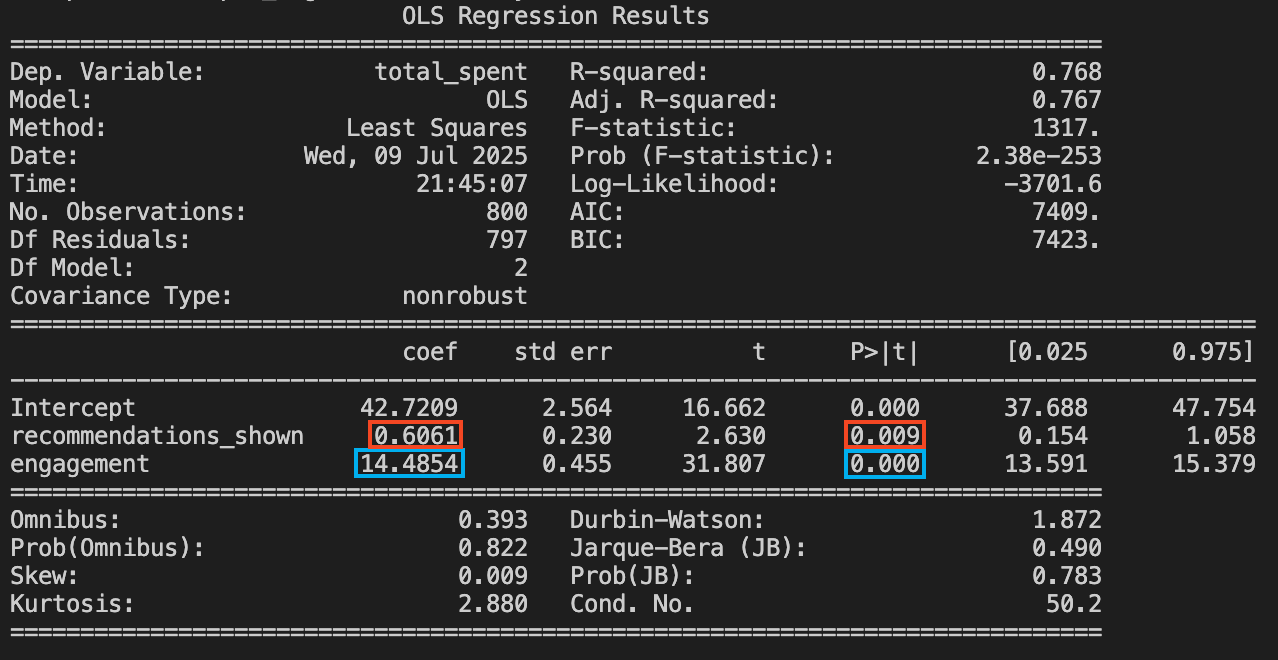Click the recommendations_shown coefficient 0.6061

click(x=416, y=435)
